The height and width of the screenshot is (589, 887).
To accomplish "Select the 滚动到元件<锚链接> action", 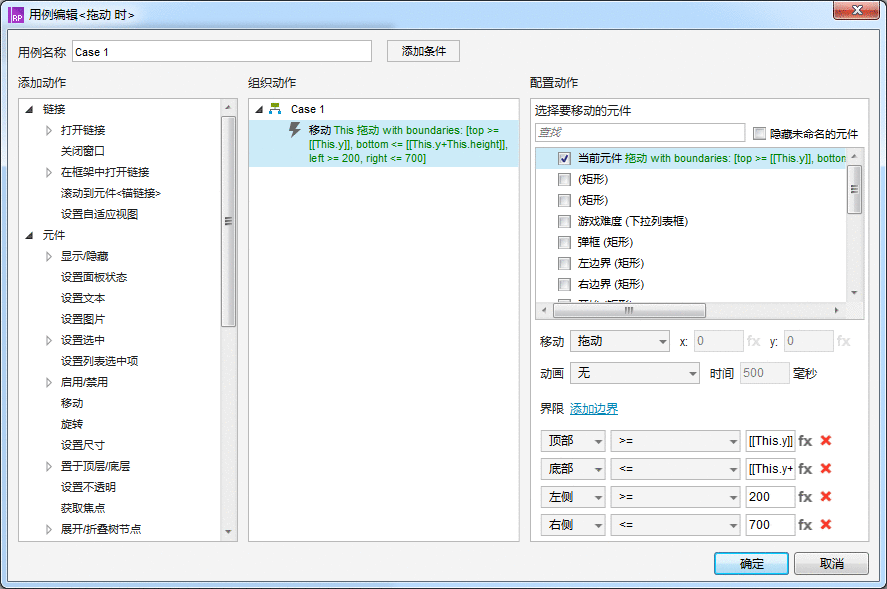I will tap(111, 193).
